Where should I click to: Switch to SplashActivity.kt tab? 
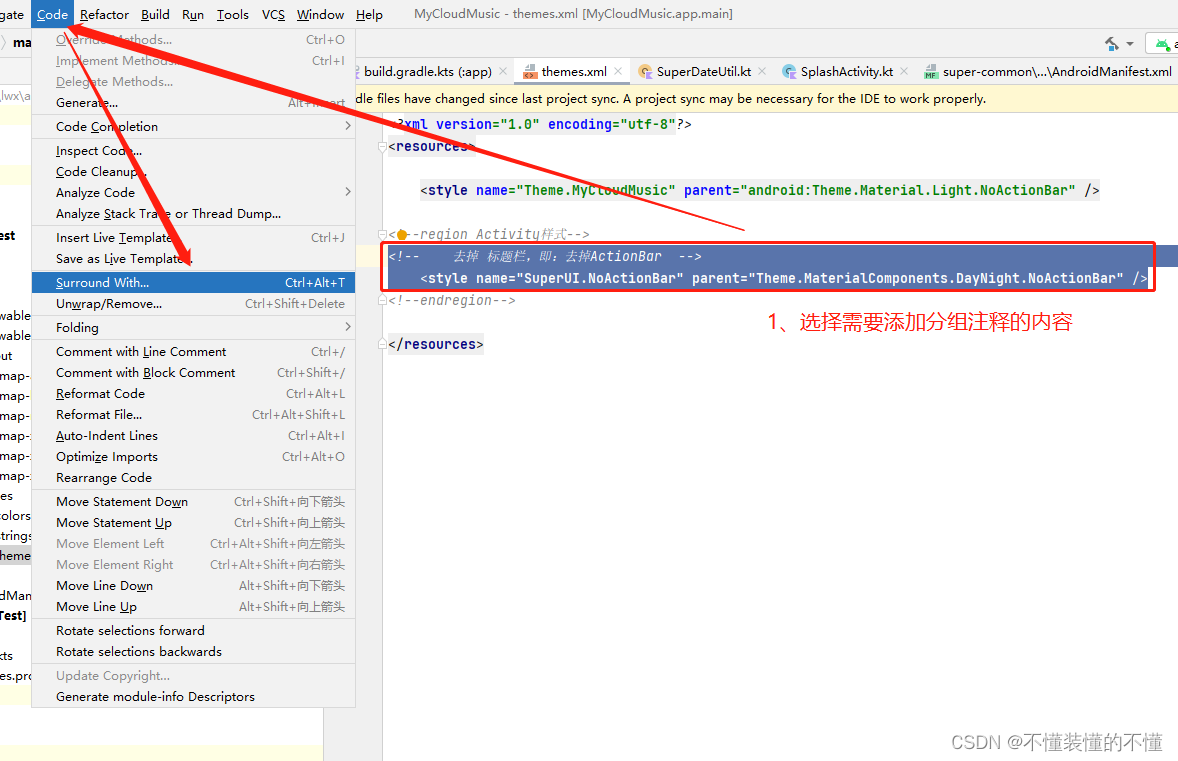(x=847, y=71)
